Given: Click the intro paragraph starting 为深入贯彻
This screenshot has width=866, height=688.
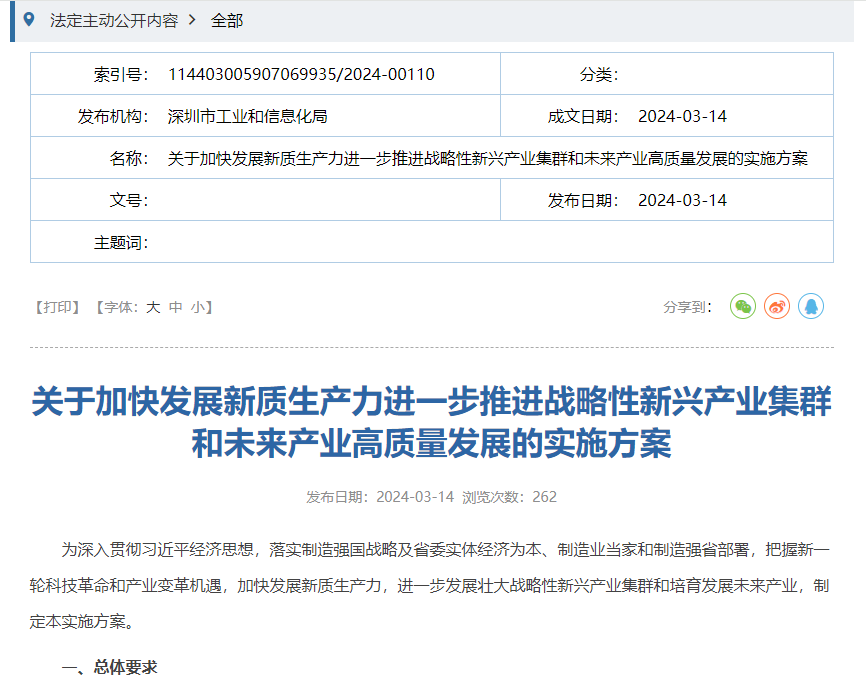Looking at the screenshot, I should pos(430,586).
